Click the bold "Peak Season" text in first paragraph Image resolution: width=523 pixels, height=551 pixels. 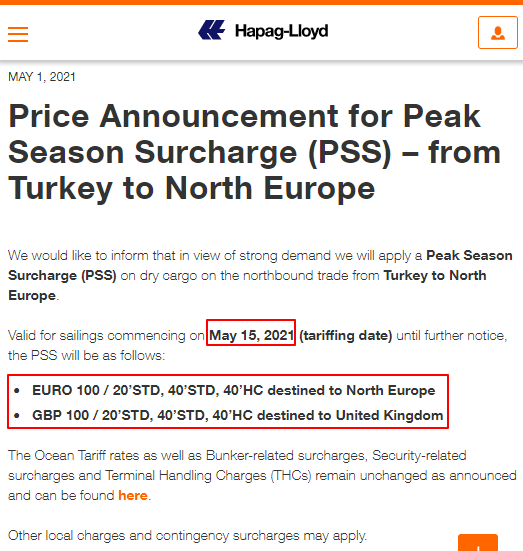point(469,255)
